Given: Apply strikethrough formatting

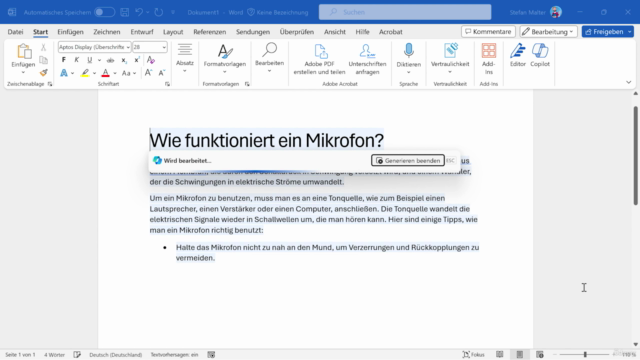Looking at the screenshot, I should (x=110, y=60).
